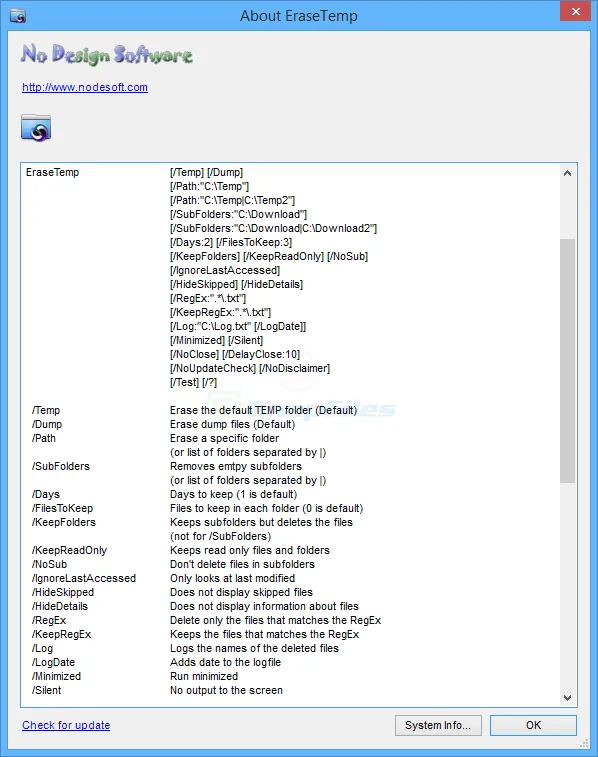
Task: Open the http://www.nodesoft.com link
Action: (85, 87)
